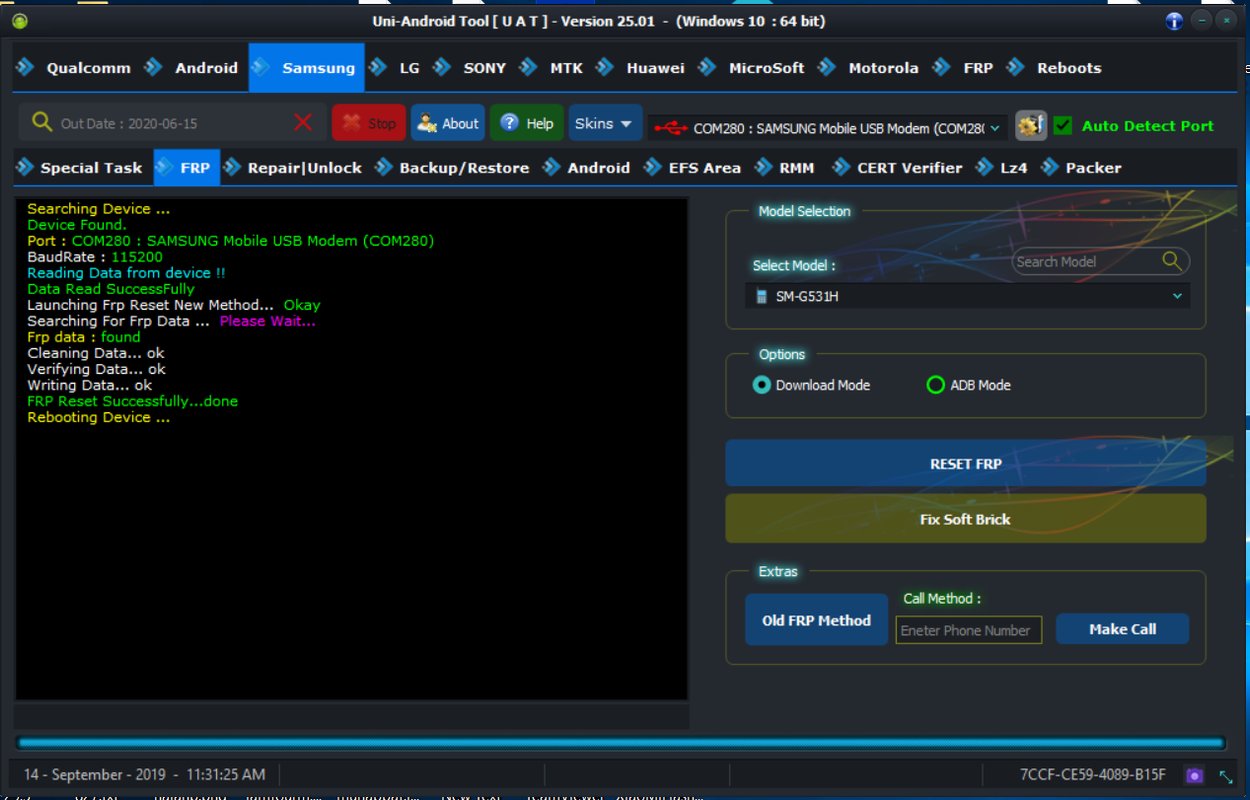Click the Old FRP Method button
1250x800 pixels.
[x=816, y=620]
